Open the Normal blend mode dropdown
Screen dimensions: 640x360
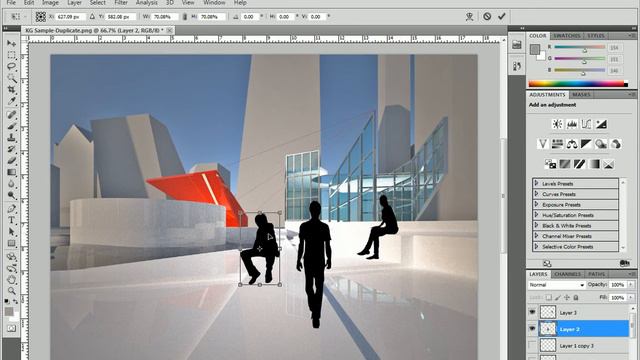tap(557, 284)
